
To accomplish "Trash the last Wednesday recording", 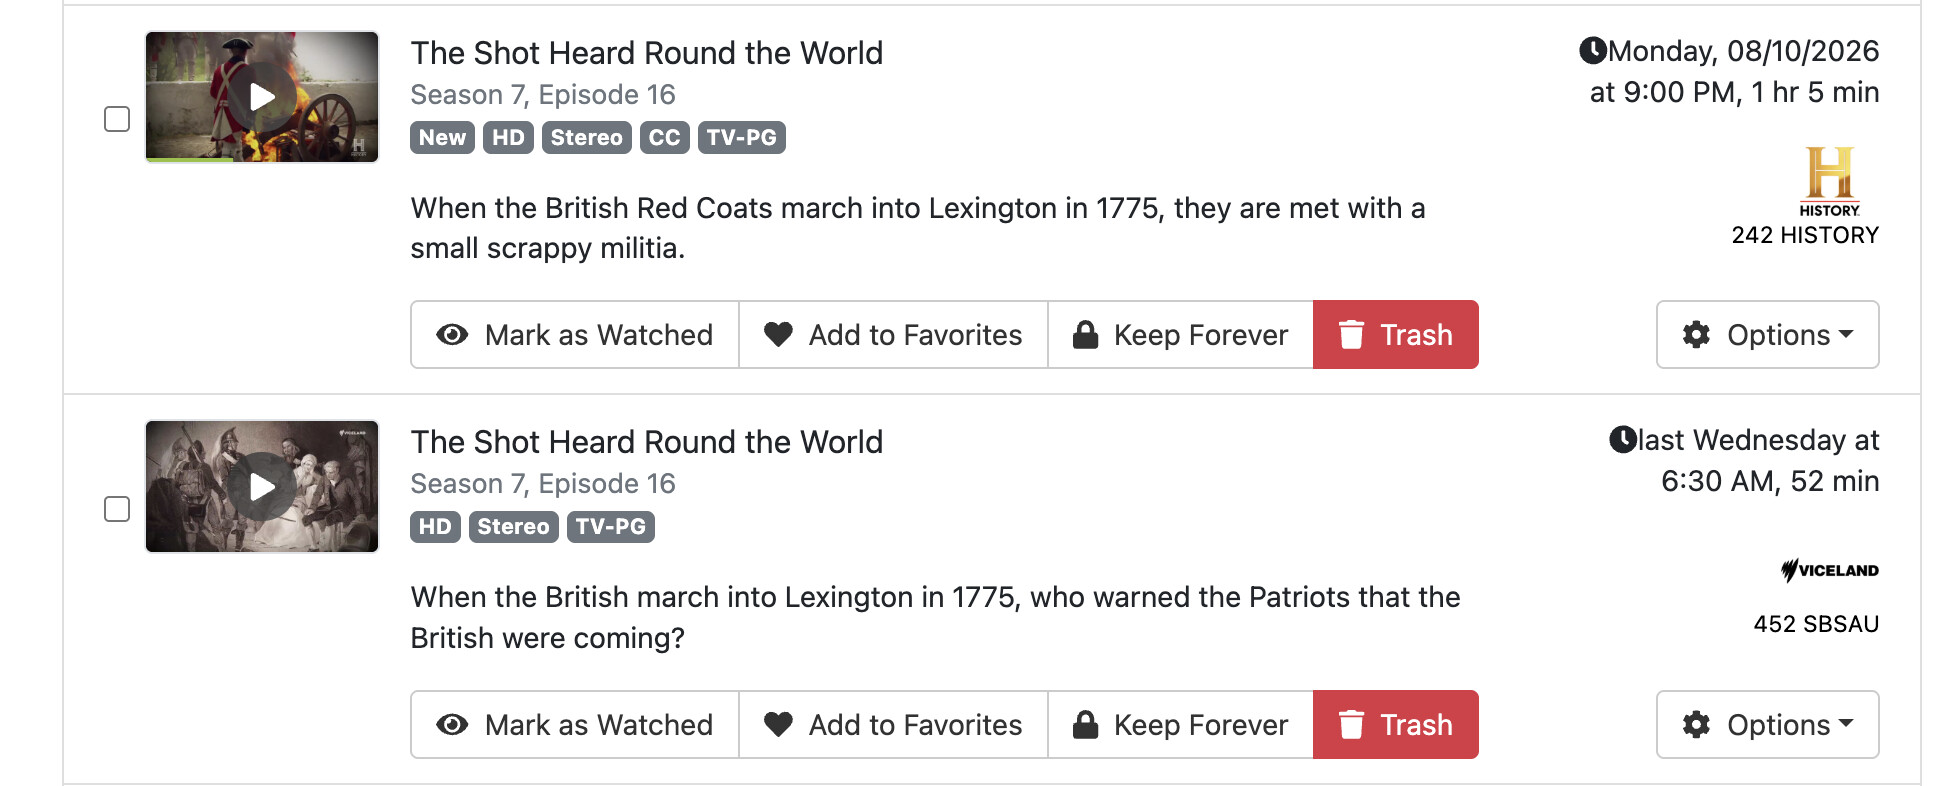I will pos(1396,725).
